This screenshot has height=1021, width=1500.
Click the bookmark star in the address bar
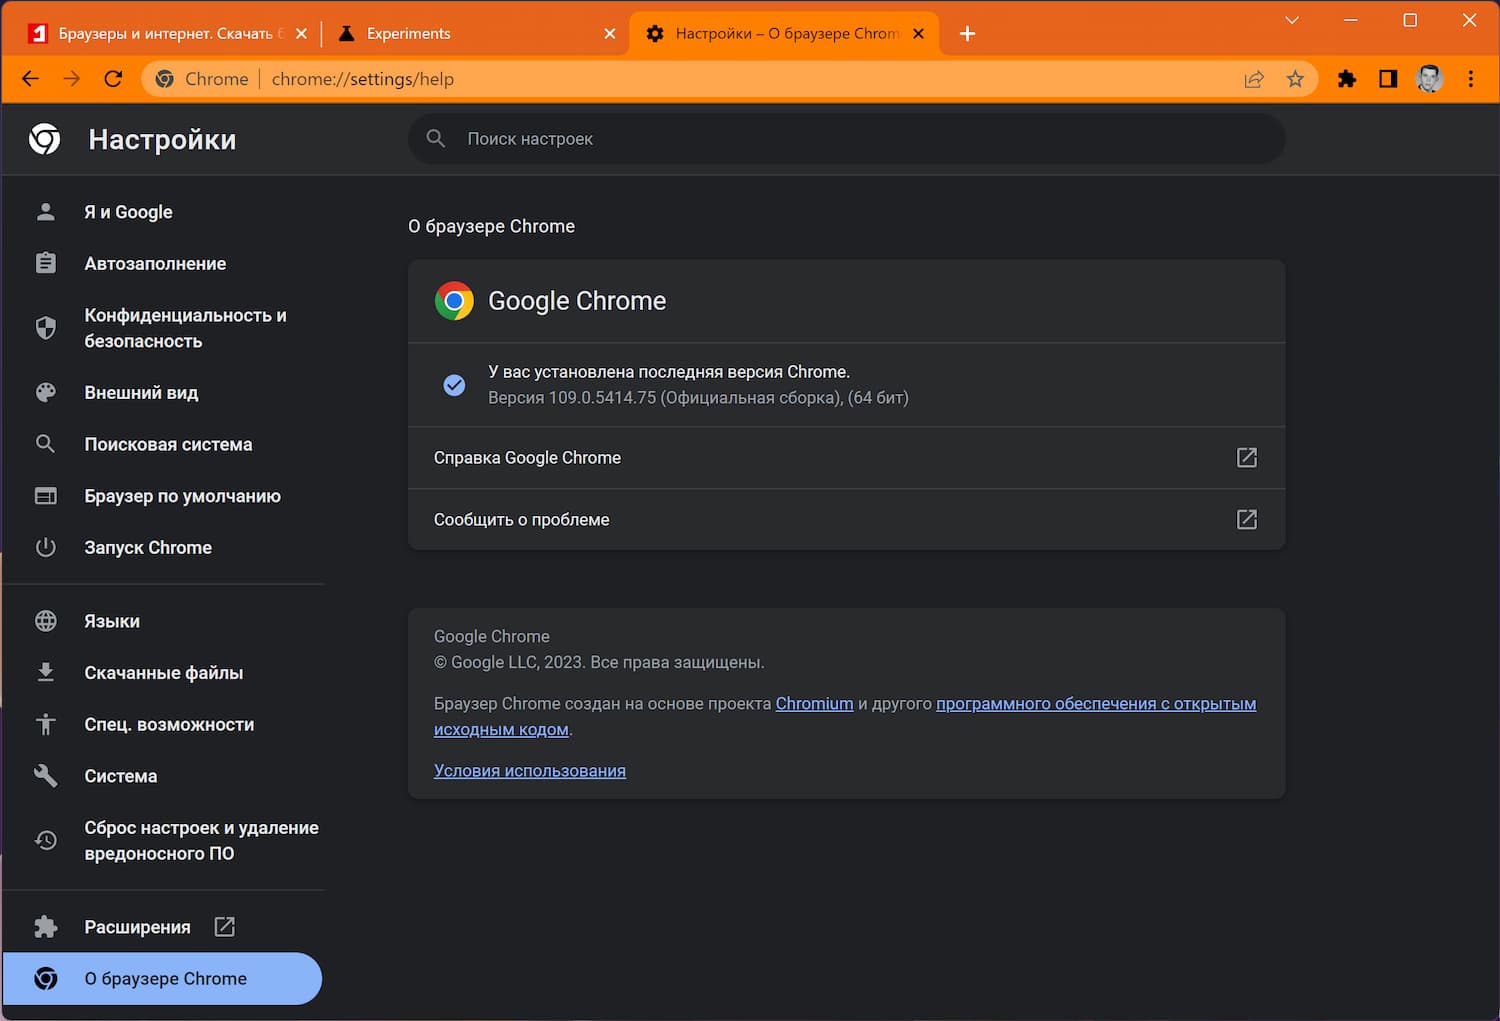pyautogui.click(x=1296, y=78)
